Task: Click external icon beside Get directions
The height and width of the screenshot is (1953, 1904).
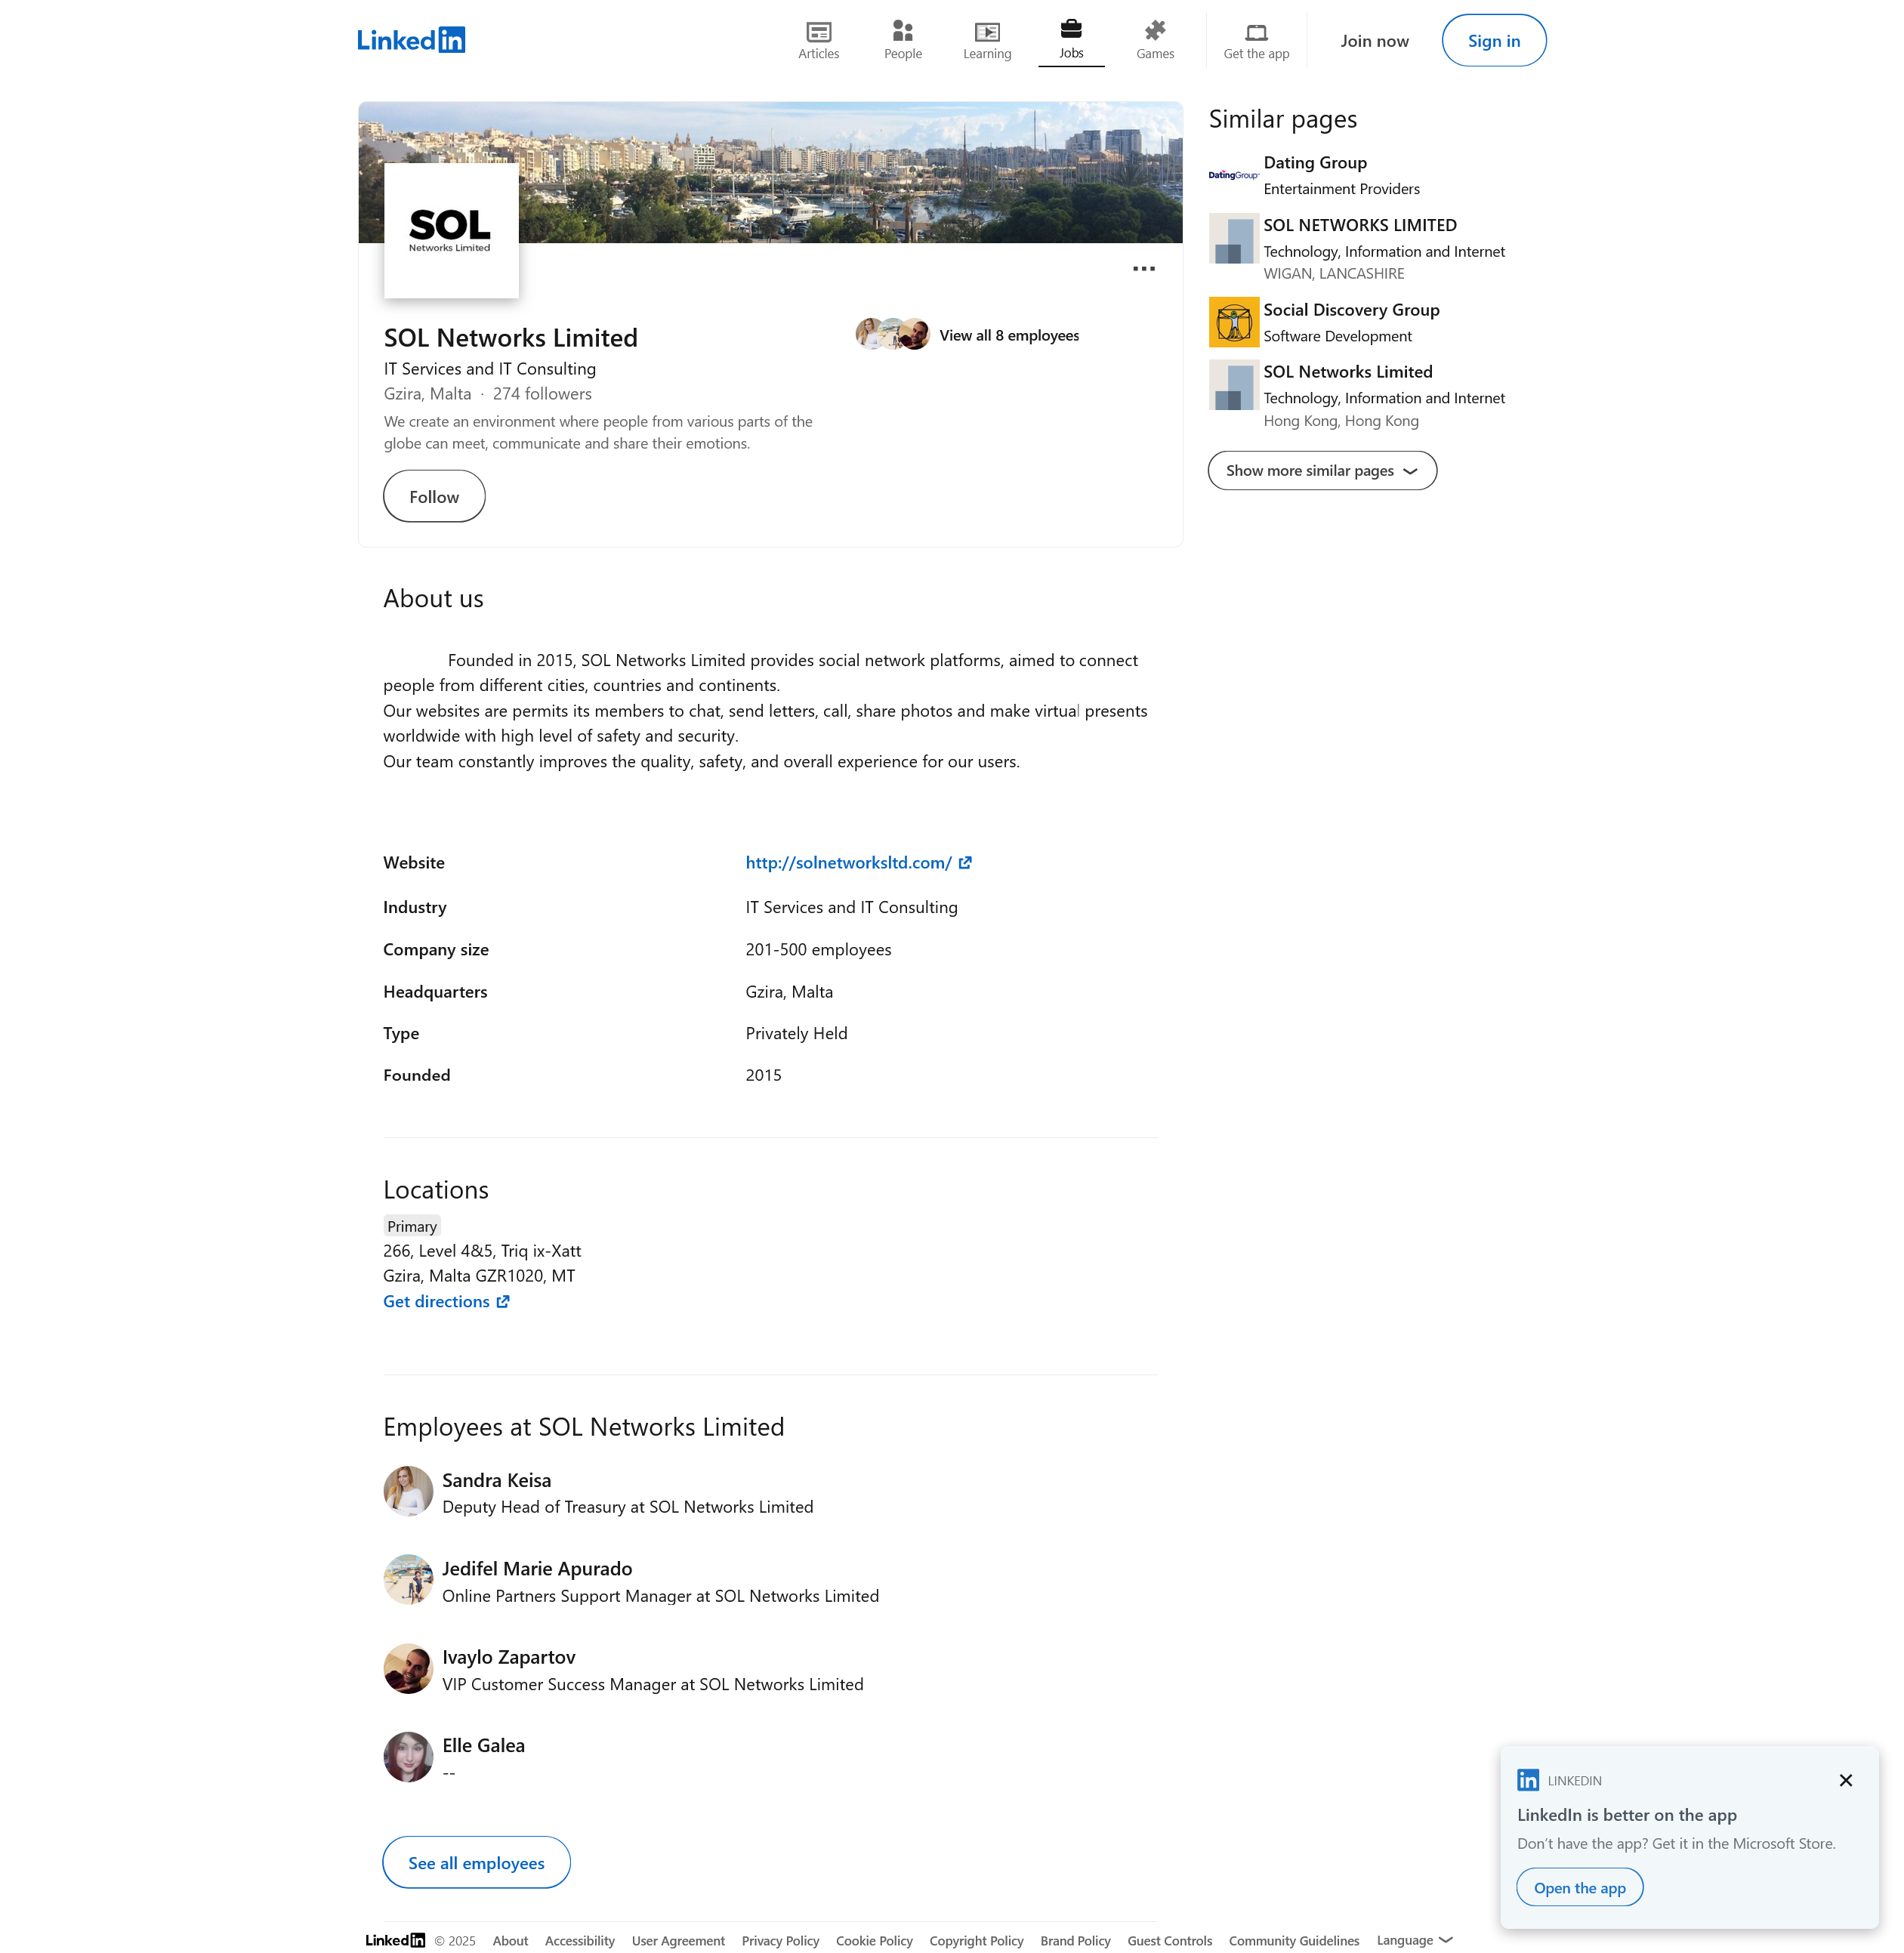Action: click(503, 1302)
